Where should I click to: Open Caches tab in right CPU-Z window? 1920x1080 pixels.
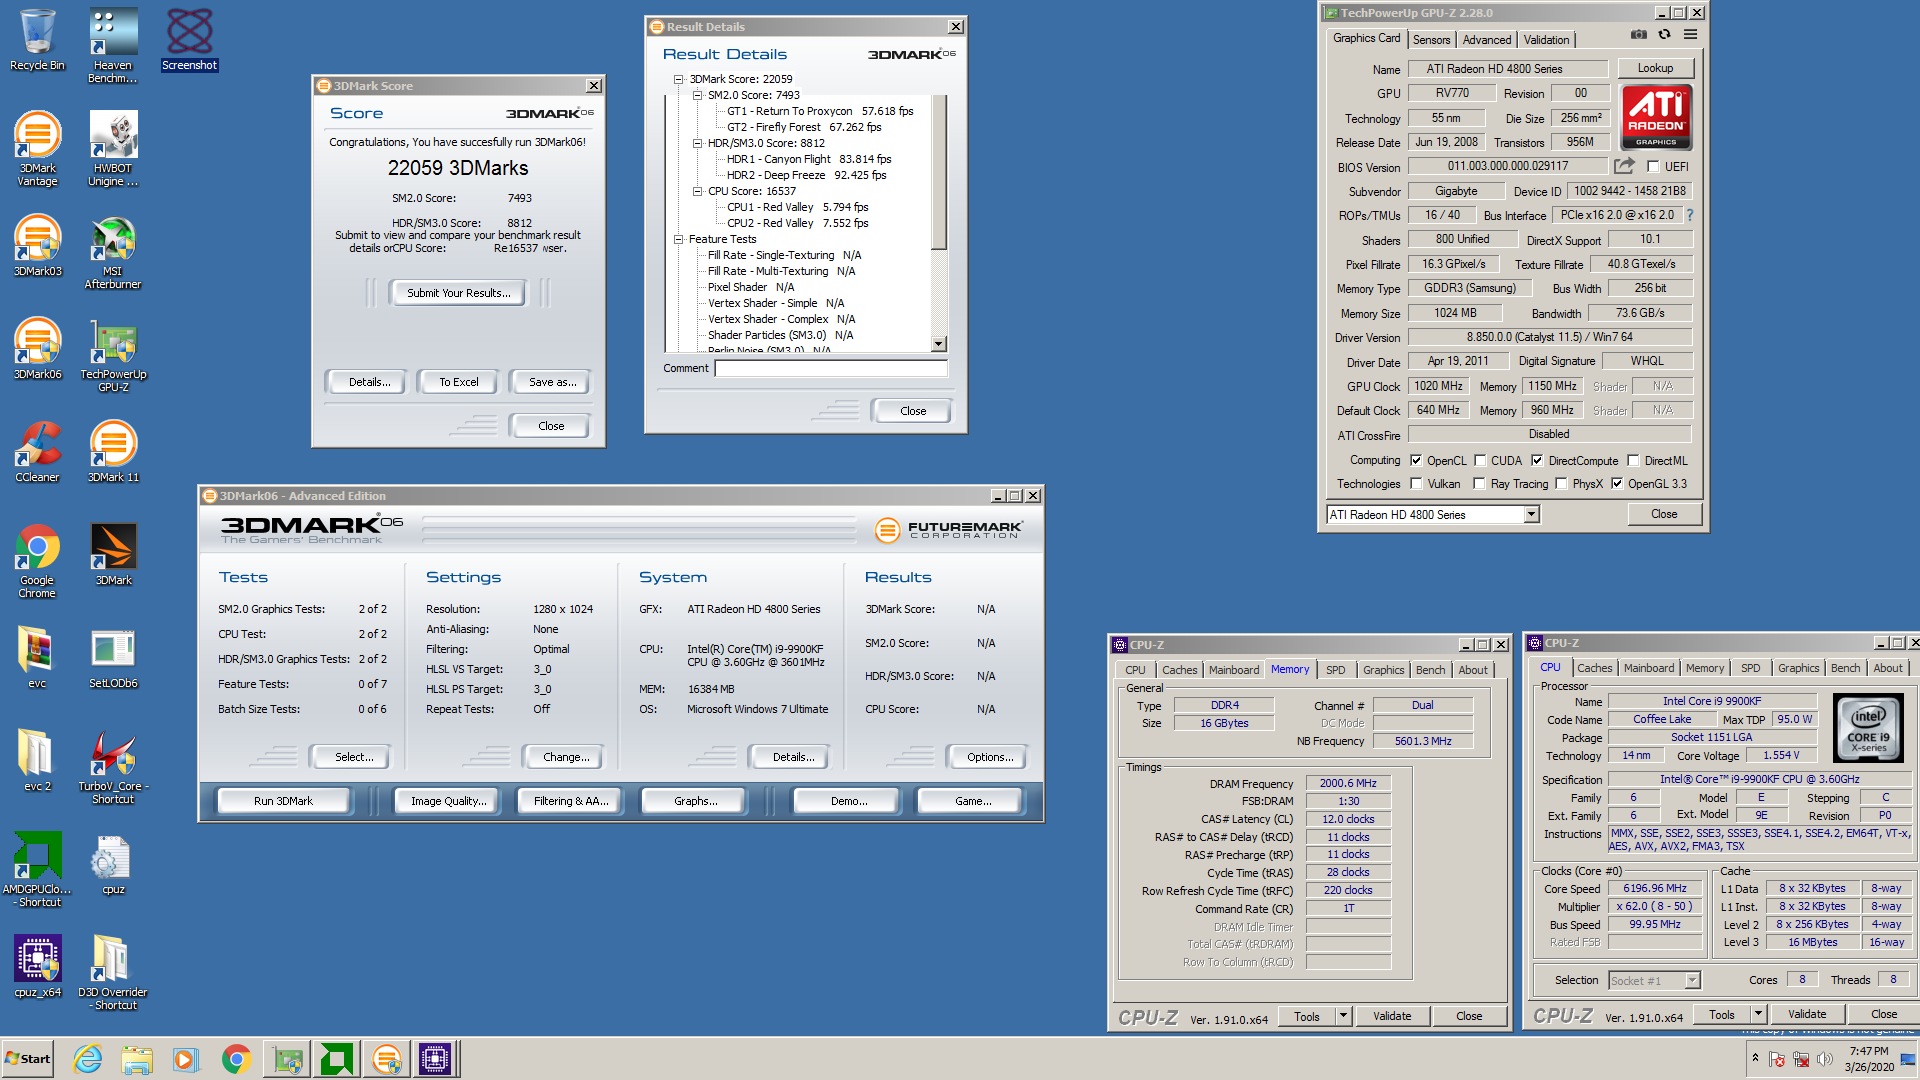coord(1594,668)
